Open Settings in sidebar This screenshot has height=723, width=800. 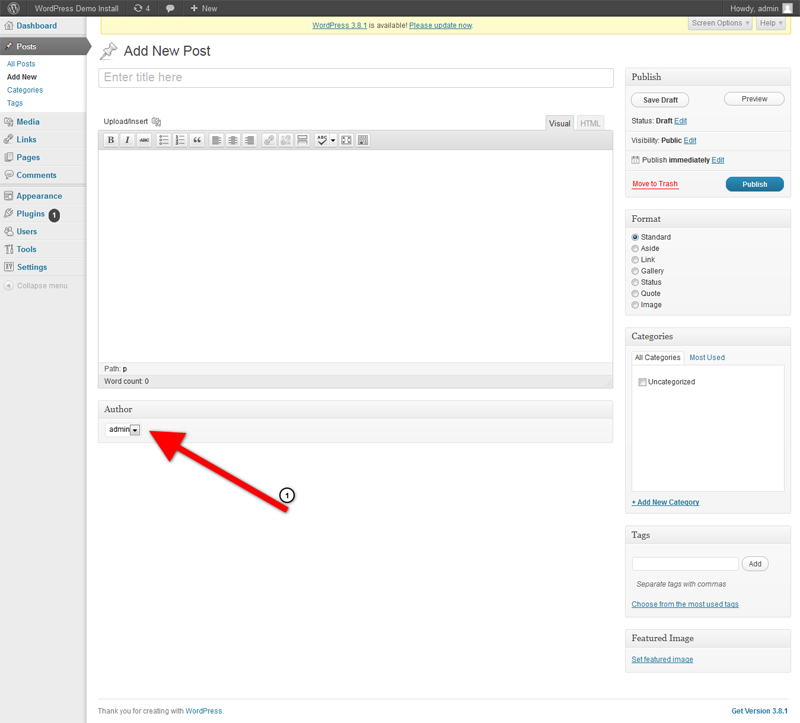[x=32, y=267]
